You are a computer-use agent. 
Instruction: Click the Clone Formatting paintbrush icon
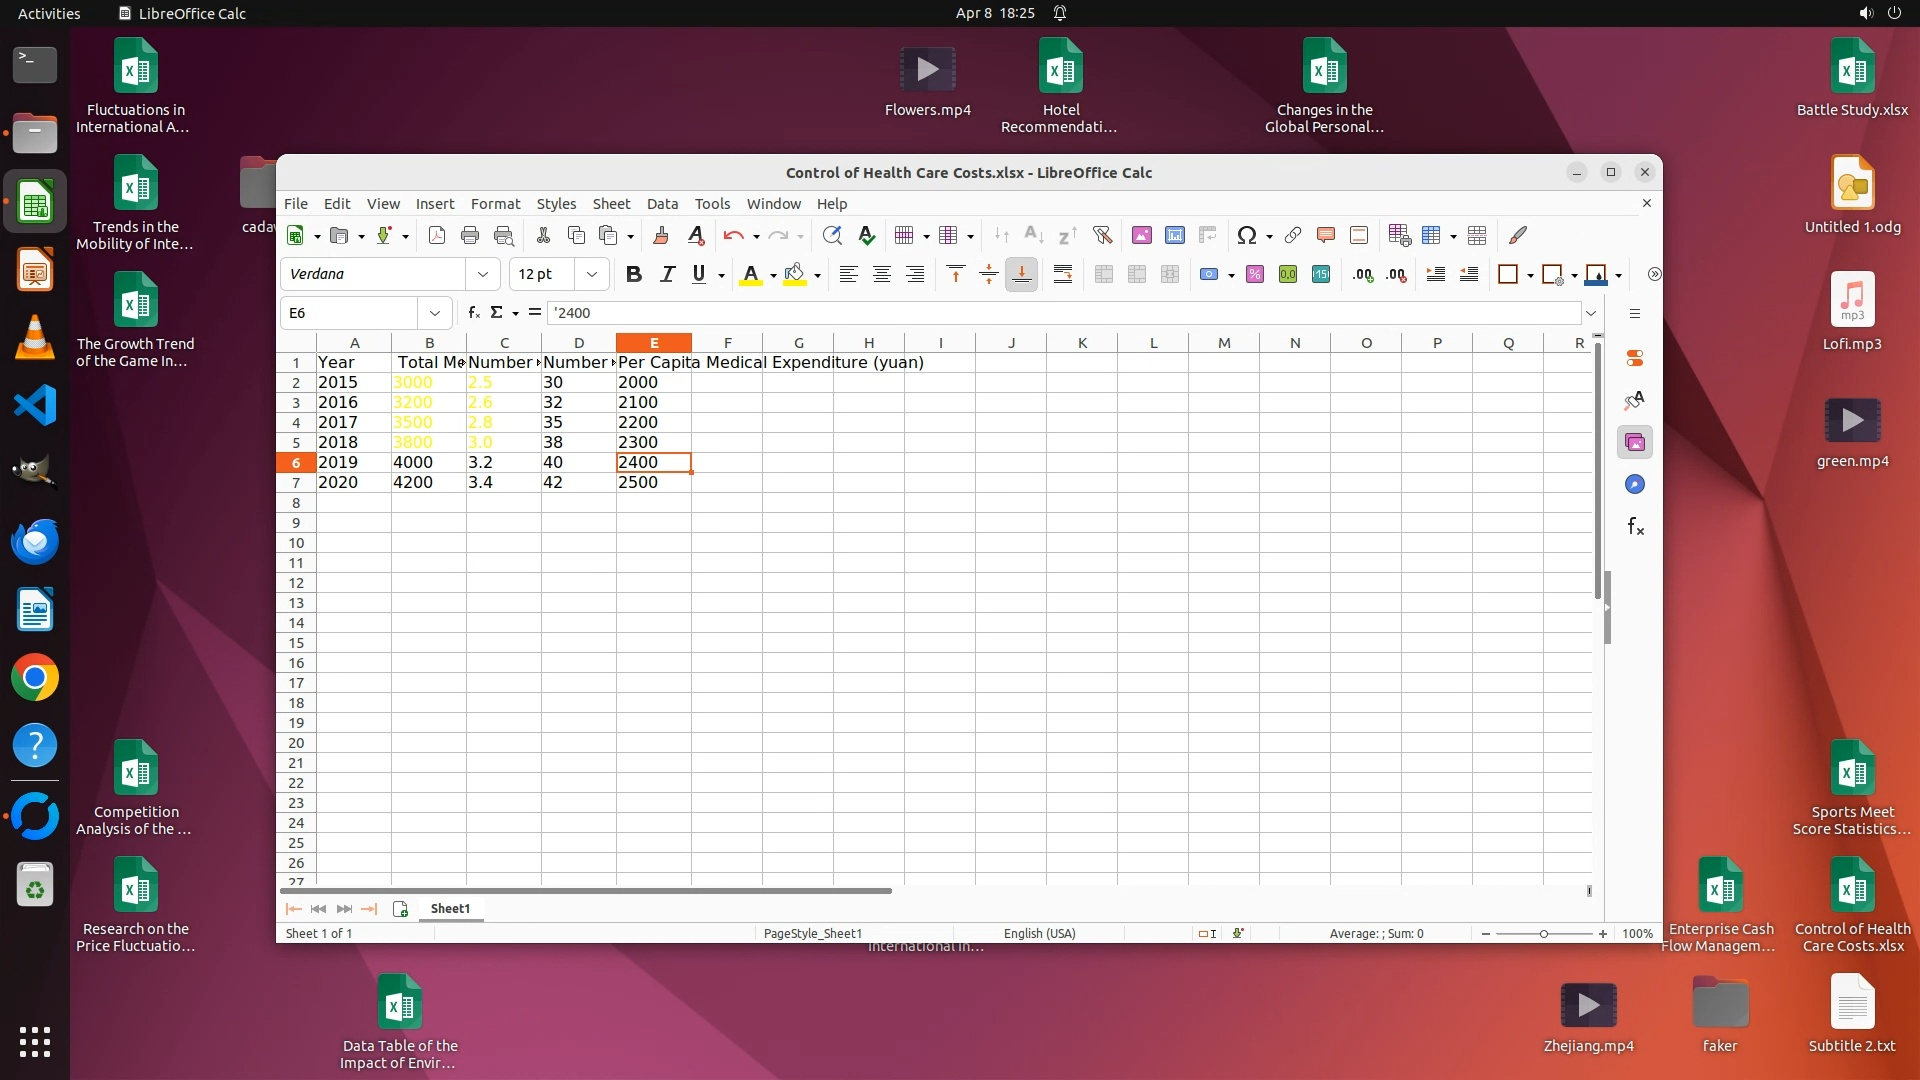point(660,235)
